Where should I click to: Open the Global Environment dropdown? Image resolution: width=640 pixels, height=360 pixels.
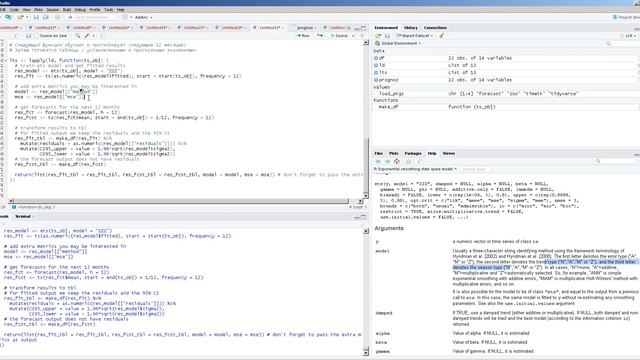[x=398, y=43]
